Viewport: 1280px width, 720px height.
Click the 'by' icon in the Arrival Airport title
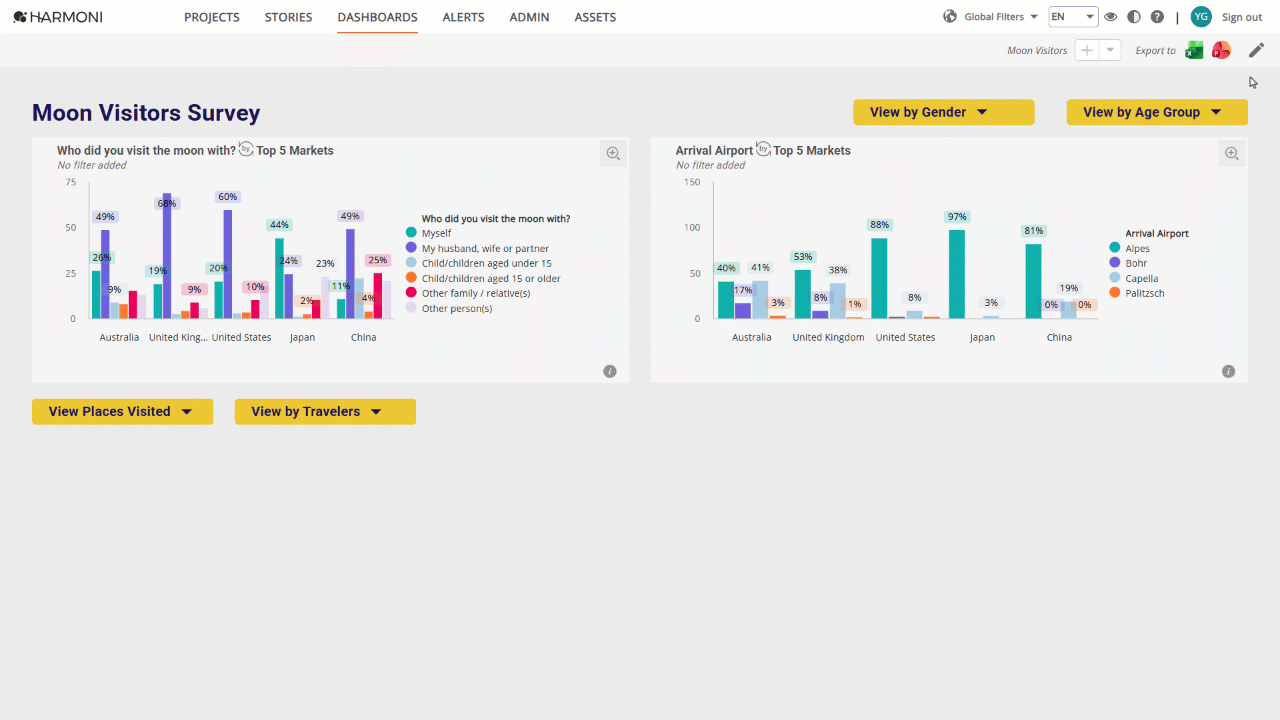click(x=763, y=149)
